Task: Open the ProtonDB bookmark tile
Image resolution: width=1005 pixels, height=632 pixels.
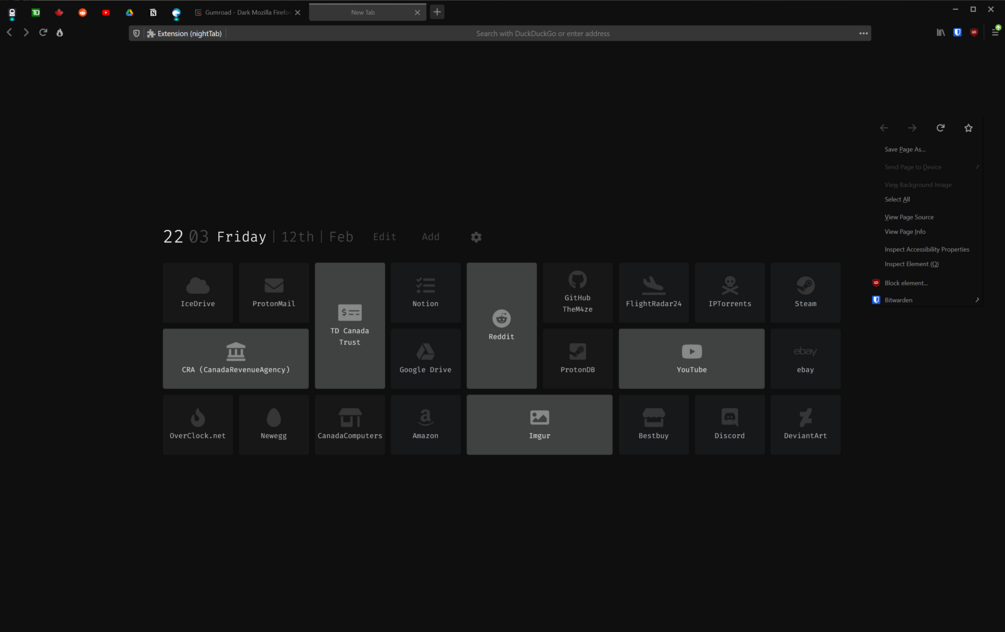Action: [577, 358]
